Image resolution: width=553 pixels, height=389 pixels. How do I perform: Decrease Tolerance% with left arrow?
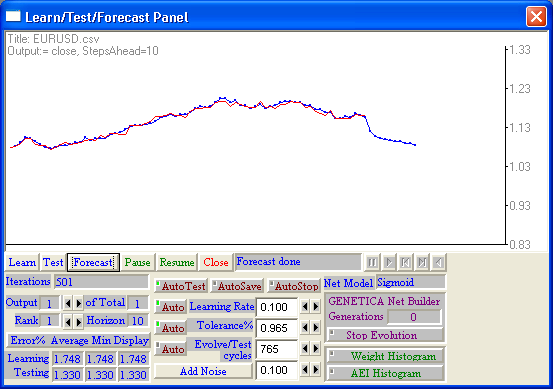click(x=305, y=328)
